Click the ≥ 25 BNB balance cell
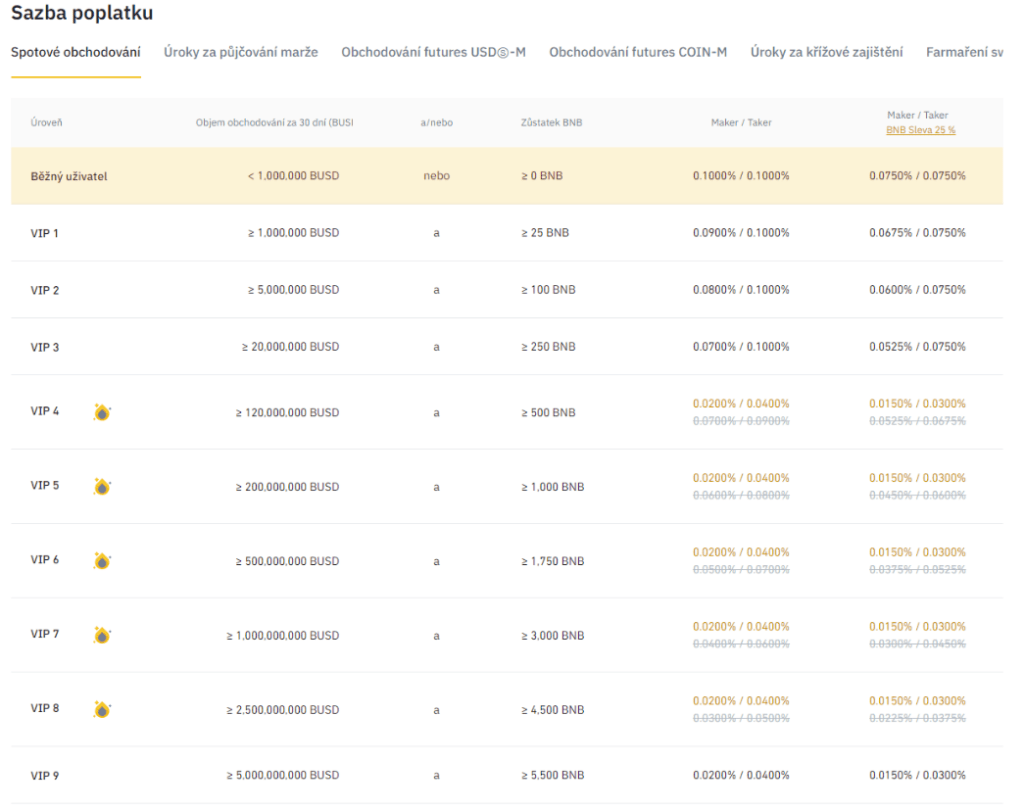Viewport: 1024px width, 810px height. click(x=545, y=233)
